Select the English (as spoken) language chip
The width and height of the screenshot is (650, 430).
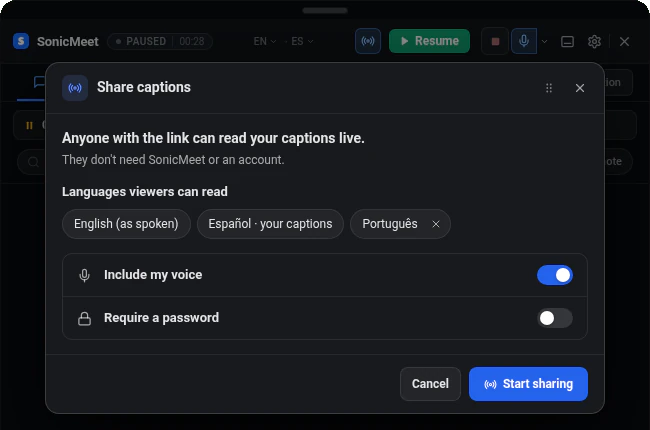126,224
